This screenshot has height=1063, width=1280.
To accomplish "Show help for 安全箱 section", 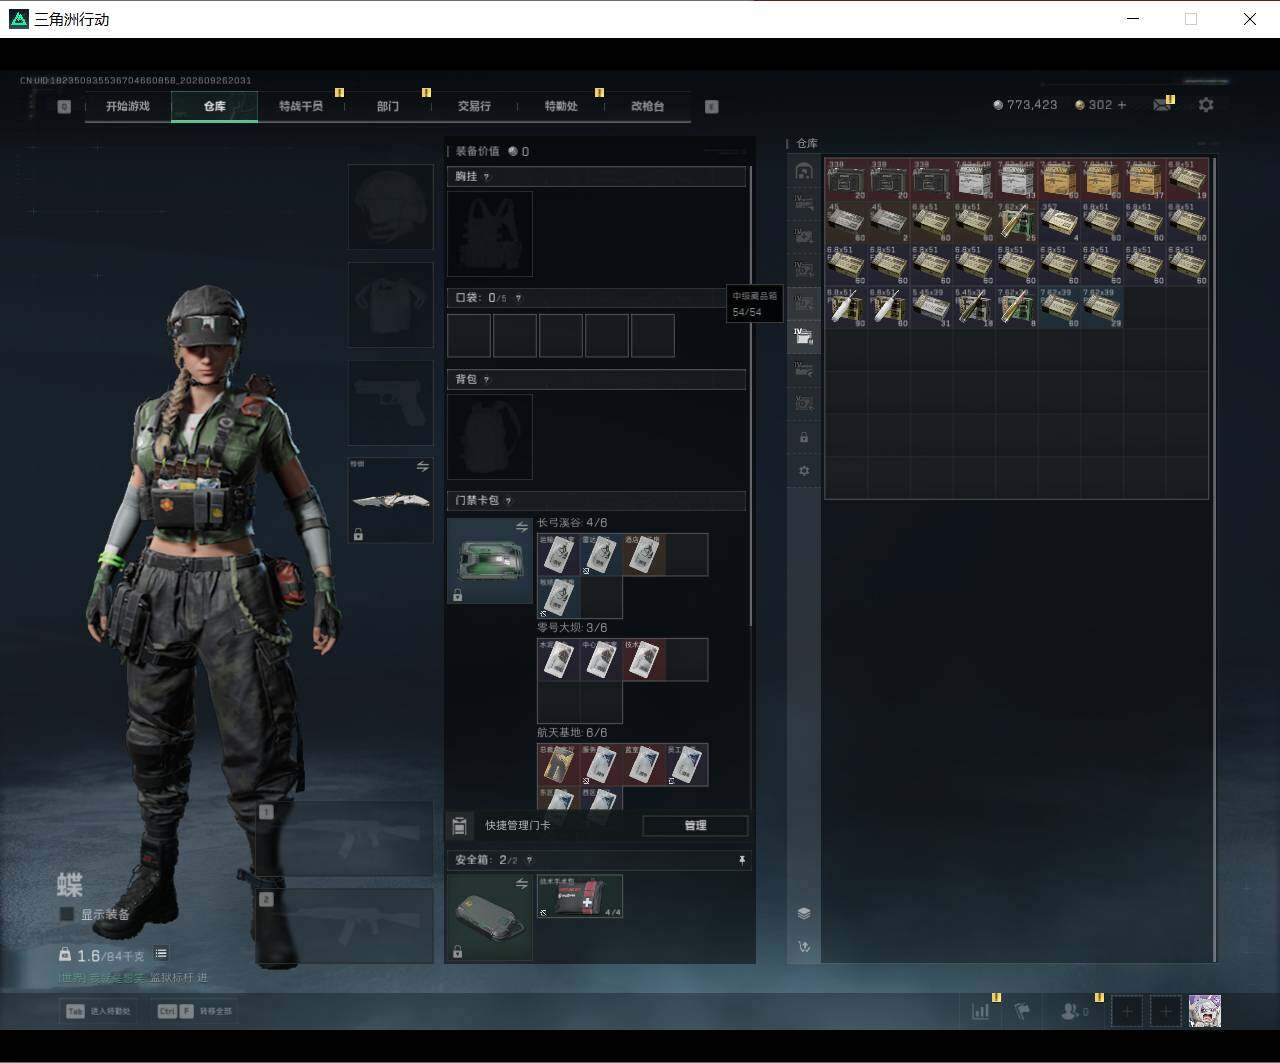I will [x=528, y=860].
